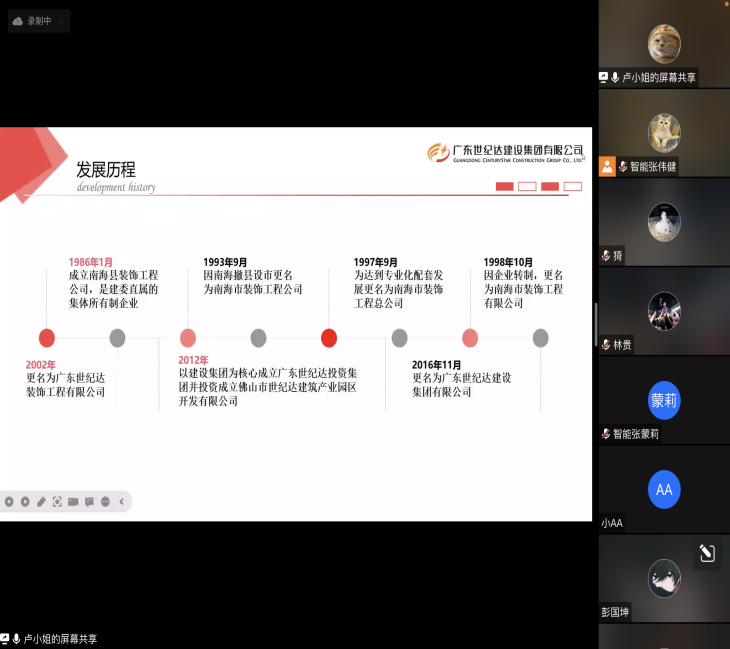The width and height of the screenshot is (730, 649).
Task: Open the comment bubble icon in toolbar
Action: point(89,502)
